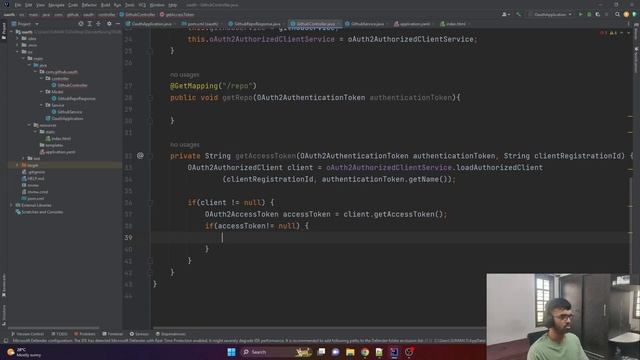The image size is (640, 360).
Task: Collapse the Model package node
Action: click(x=41, y=92)
